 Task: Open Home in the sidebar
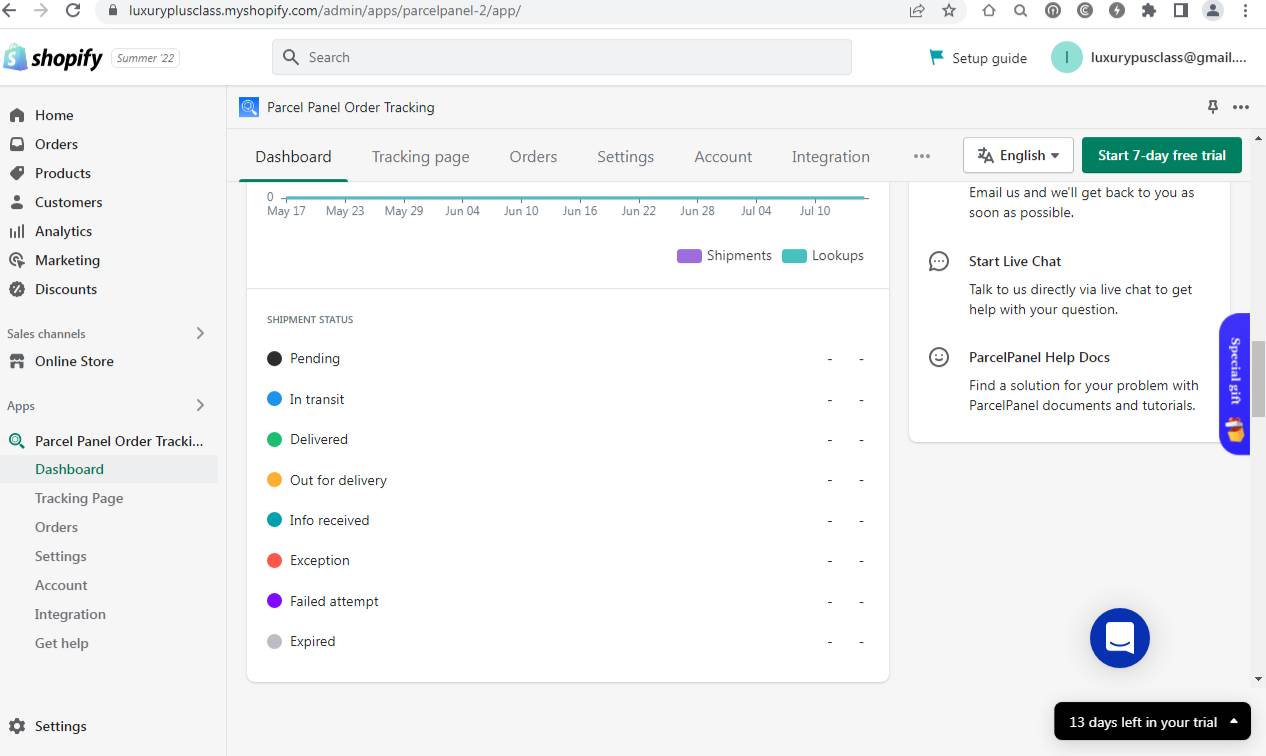[54, 115]
